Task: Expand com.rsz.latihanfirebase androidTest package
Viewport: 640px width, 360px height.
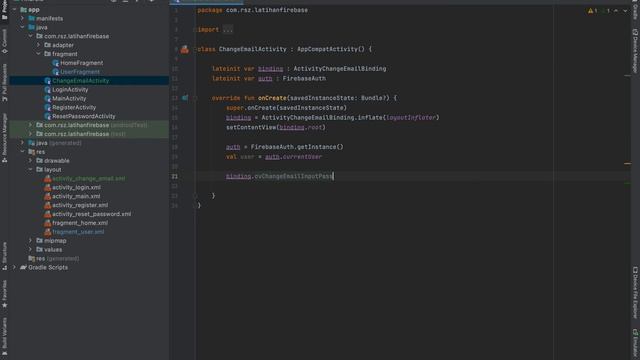Action: pos(31,125)
